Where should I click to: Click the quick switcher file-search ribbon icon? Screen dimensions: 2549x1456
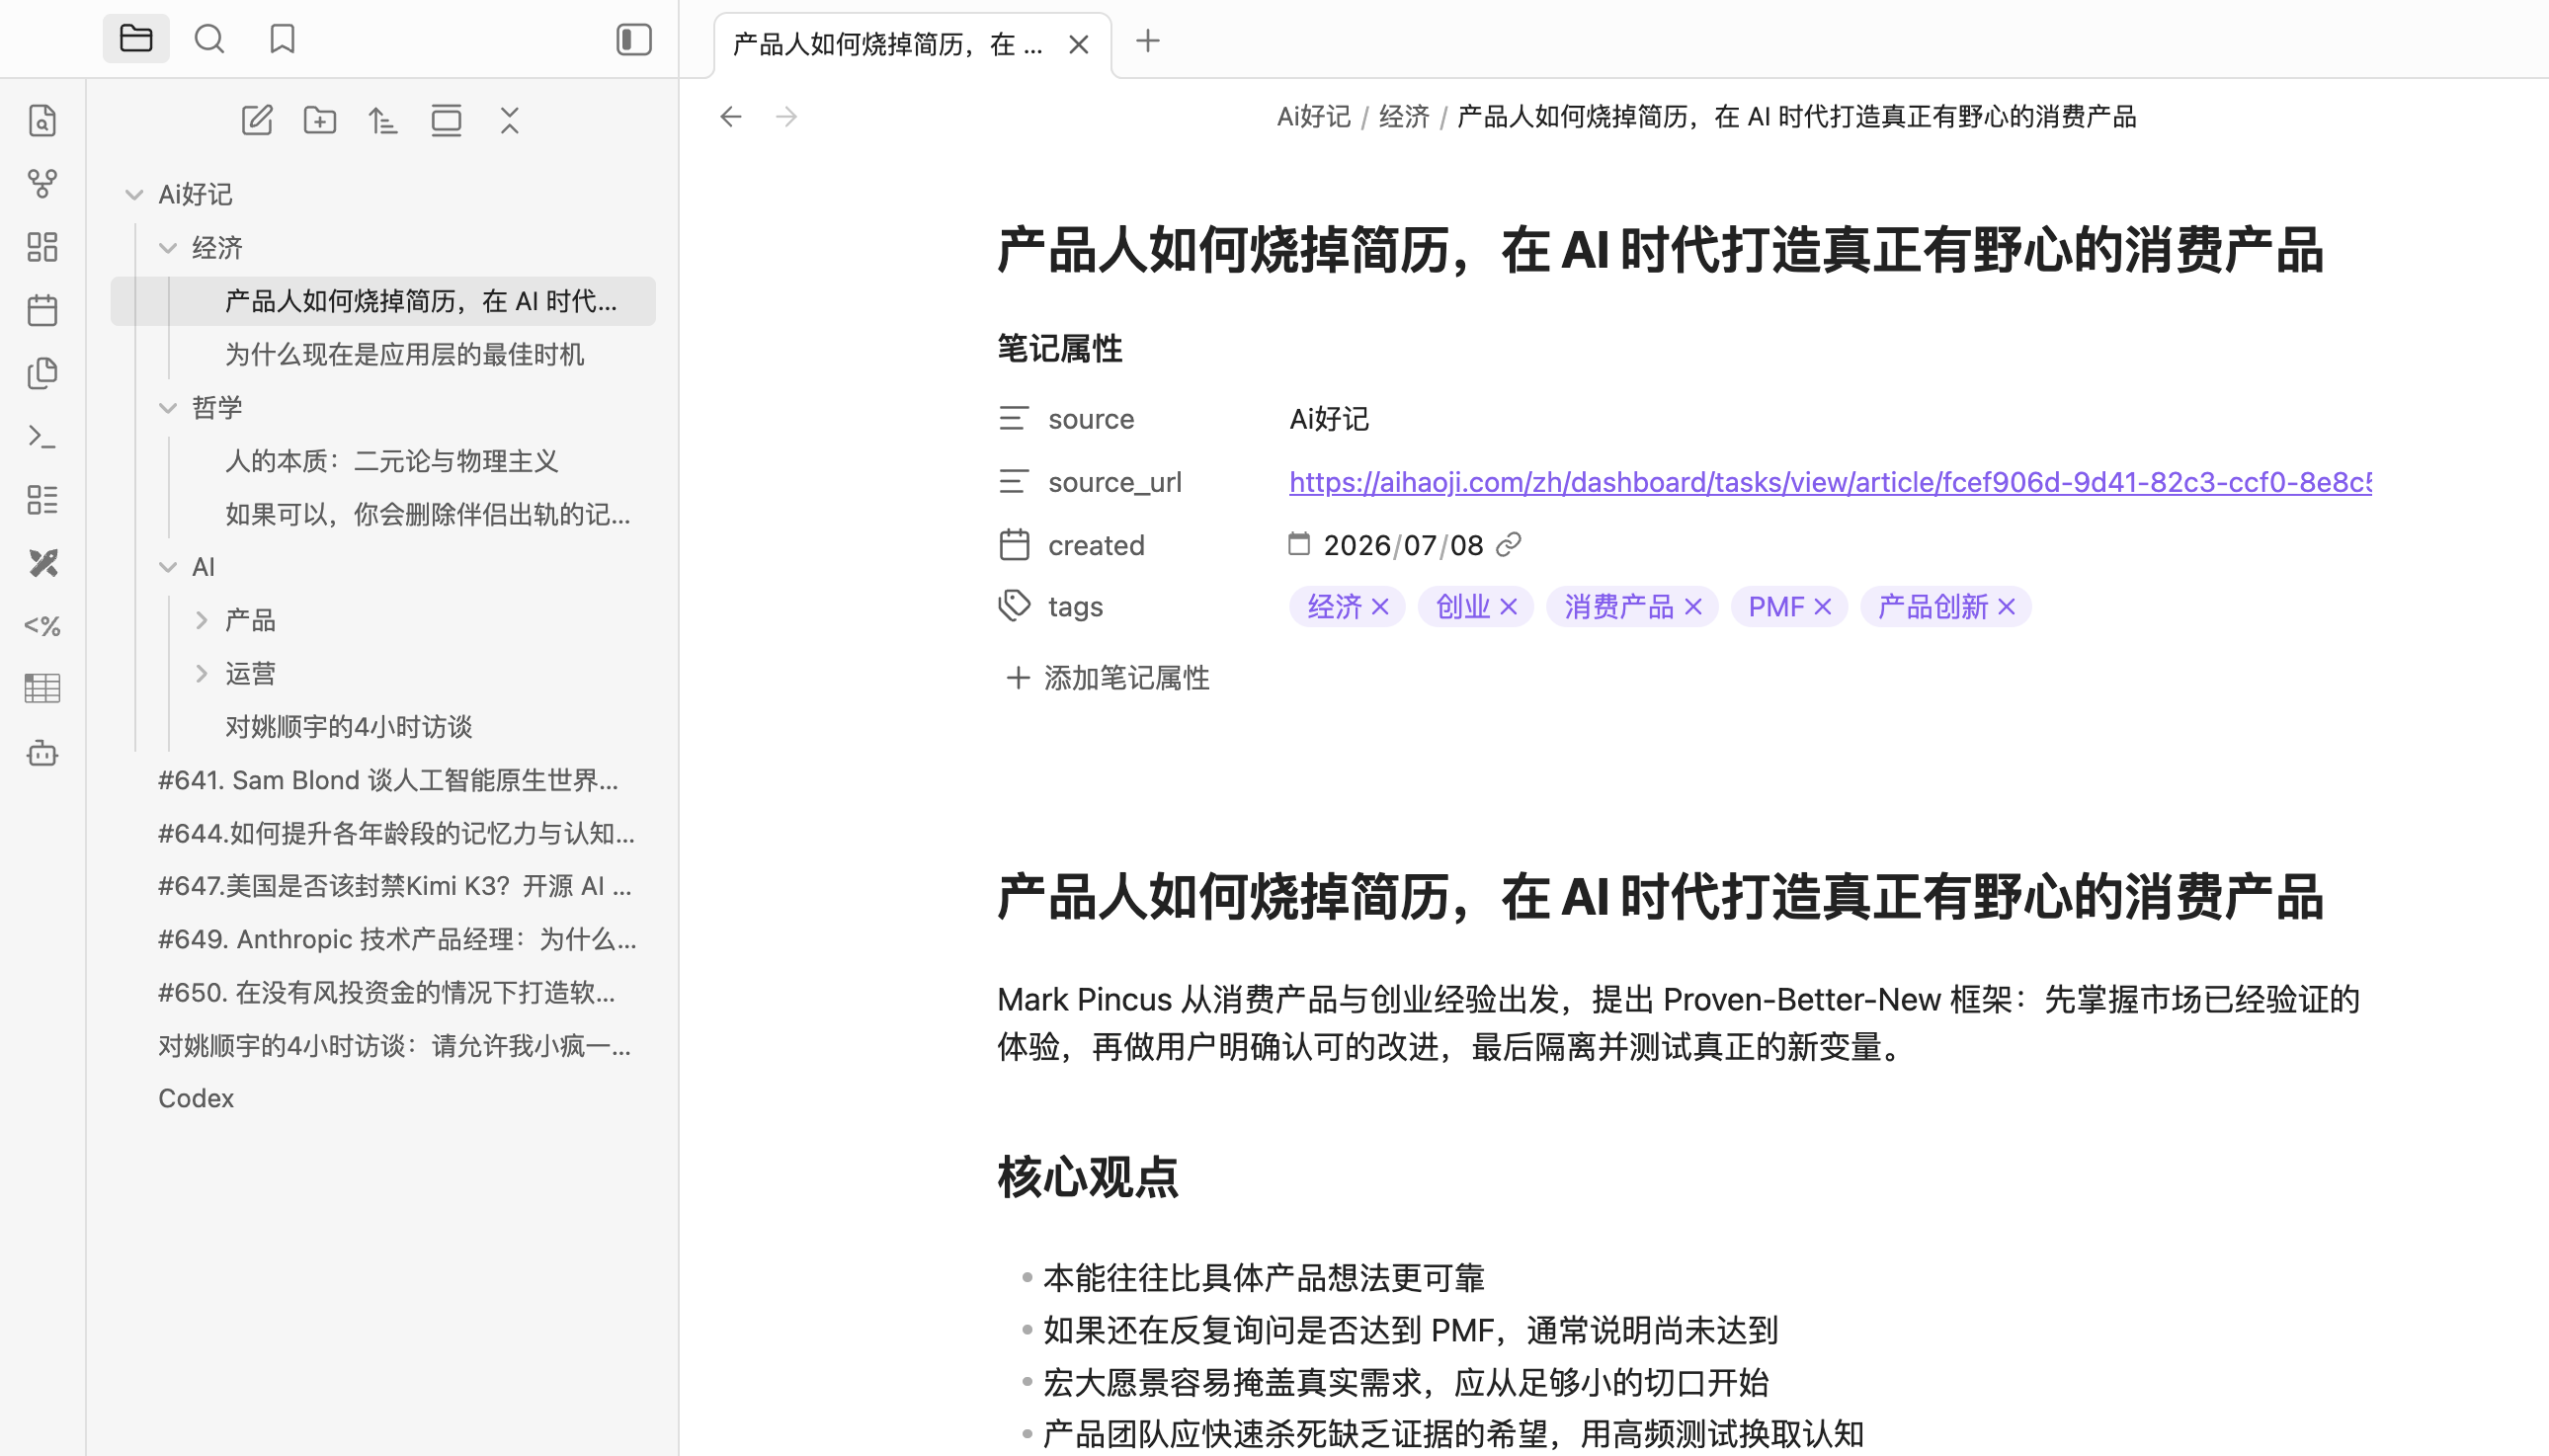click(x=42, y=121)
